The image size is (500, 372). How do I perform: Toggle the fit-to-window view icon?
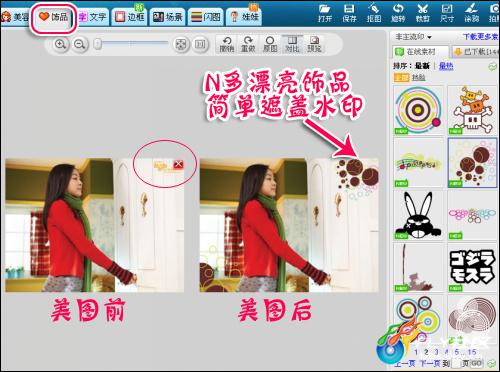point(181,44)
